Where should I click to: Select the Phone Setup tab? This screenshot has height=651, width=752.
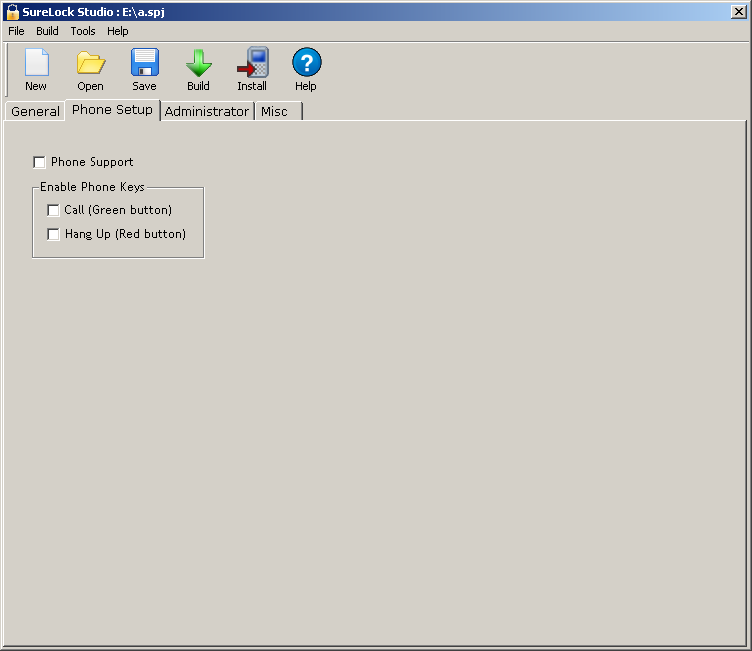pos(112,110)
